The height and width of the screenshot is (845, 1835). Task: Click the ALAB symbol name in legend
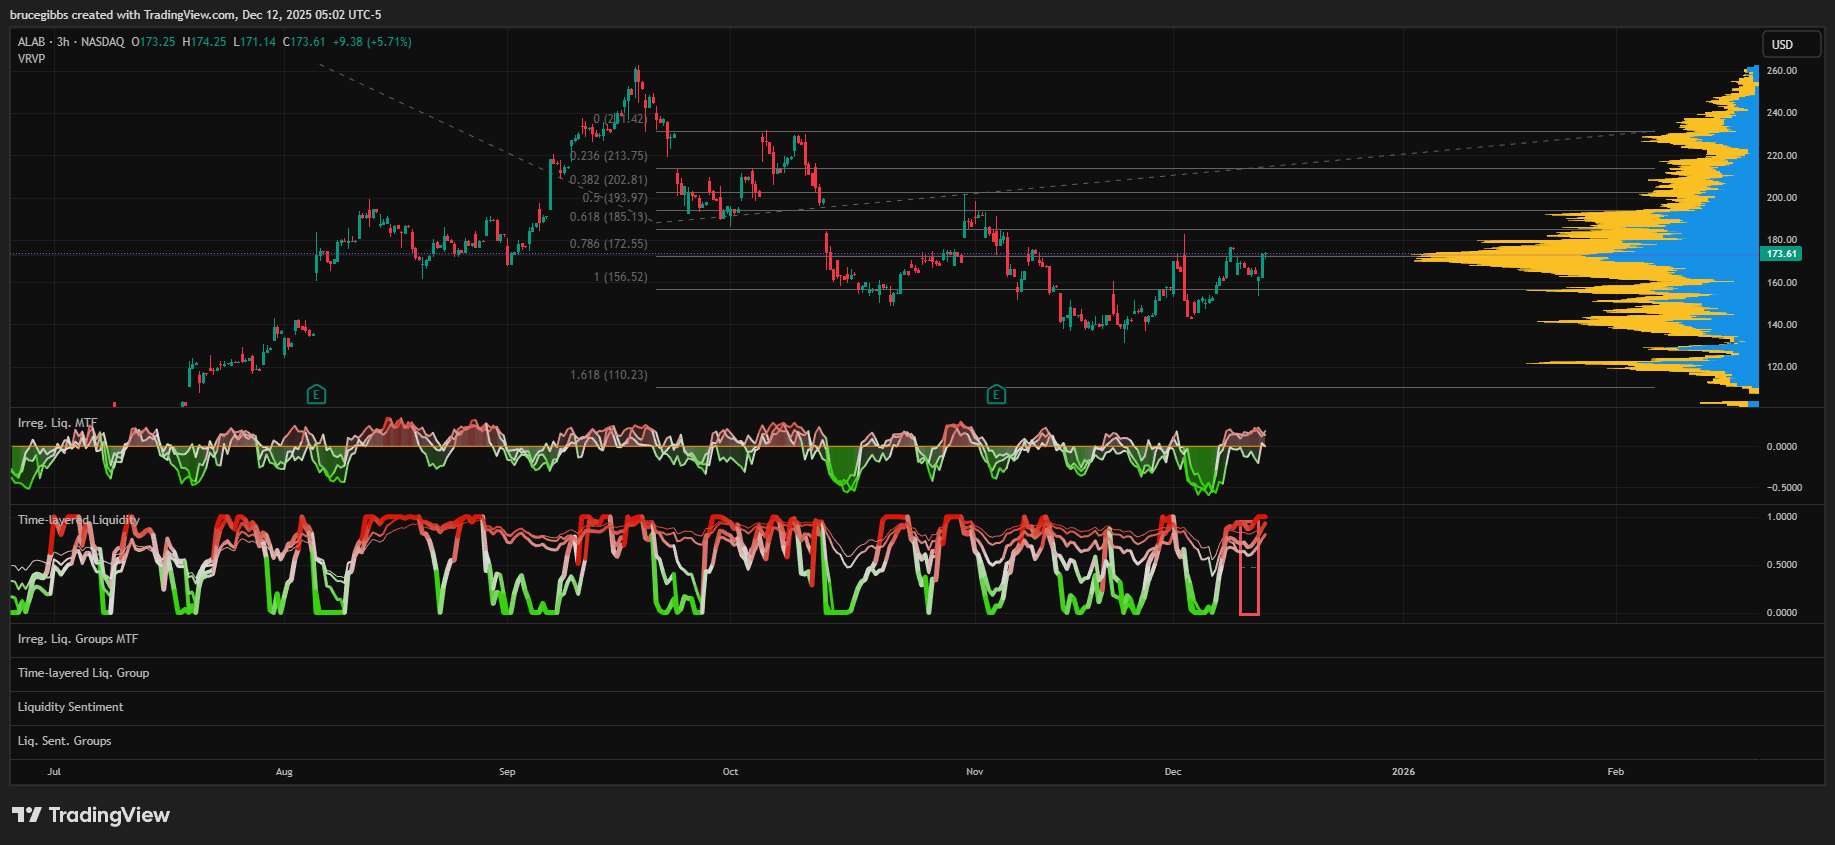31,42
